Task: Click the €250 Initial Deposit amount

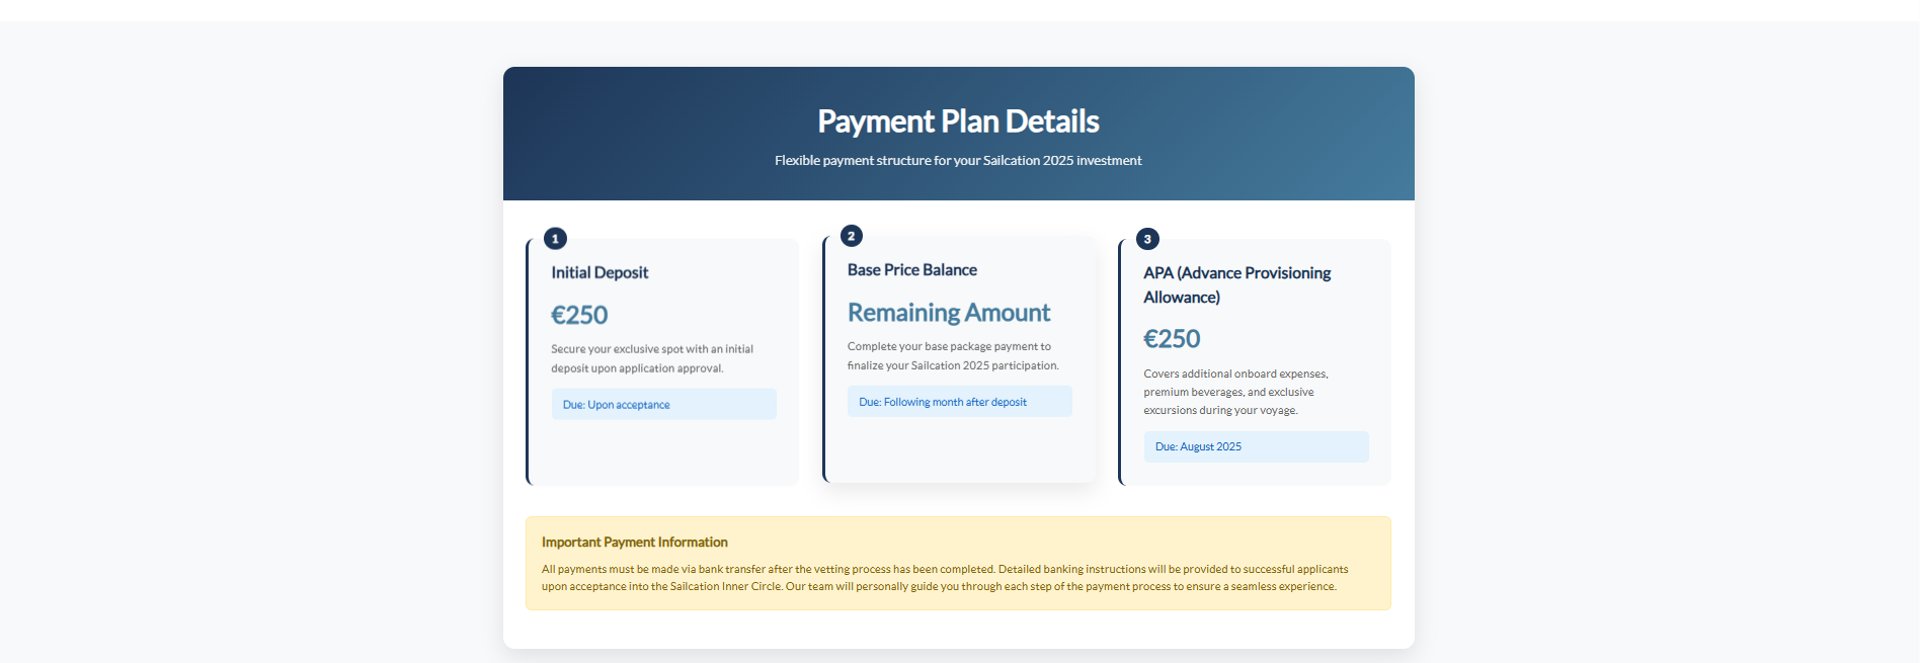Action: tap(580, 315)
